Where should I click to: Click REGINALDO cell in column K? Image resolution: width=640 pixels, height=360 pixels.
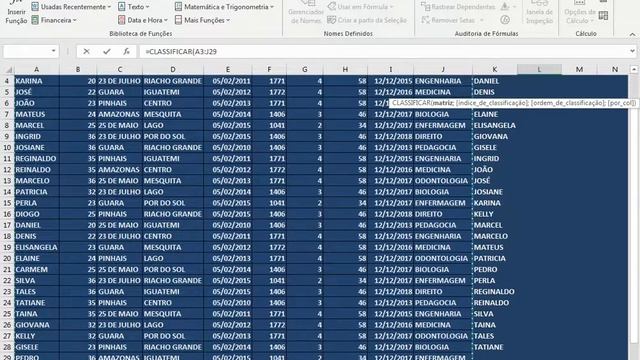coord(495,291)
